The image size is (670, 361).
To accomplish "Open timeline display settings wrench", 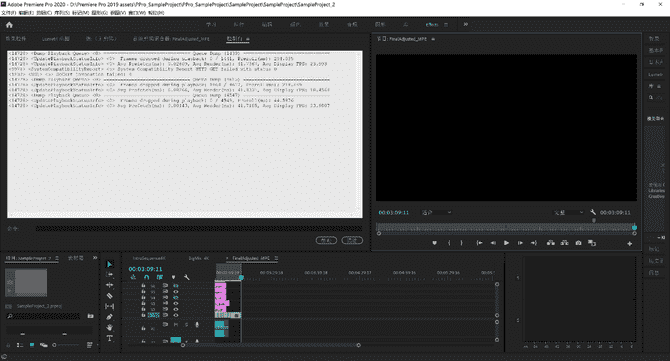I will click(x=187, y=277).
